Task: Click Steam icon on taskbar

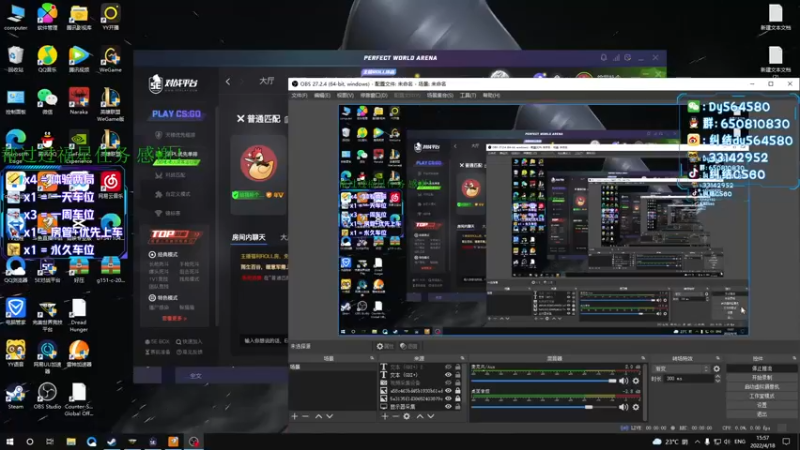Action: click(x=112, y=441)
